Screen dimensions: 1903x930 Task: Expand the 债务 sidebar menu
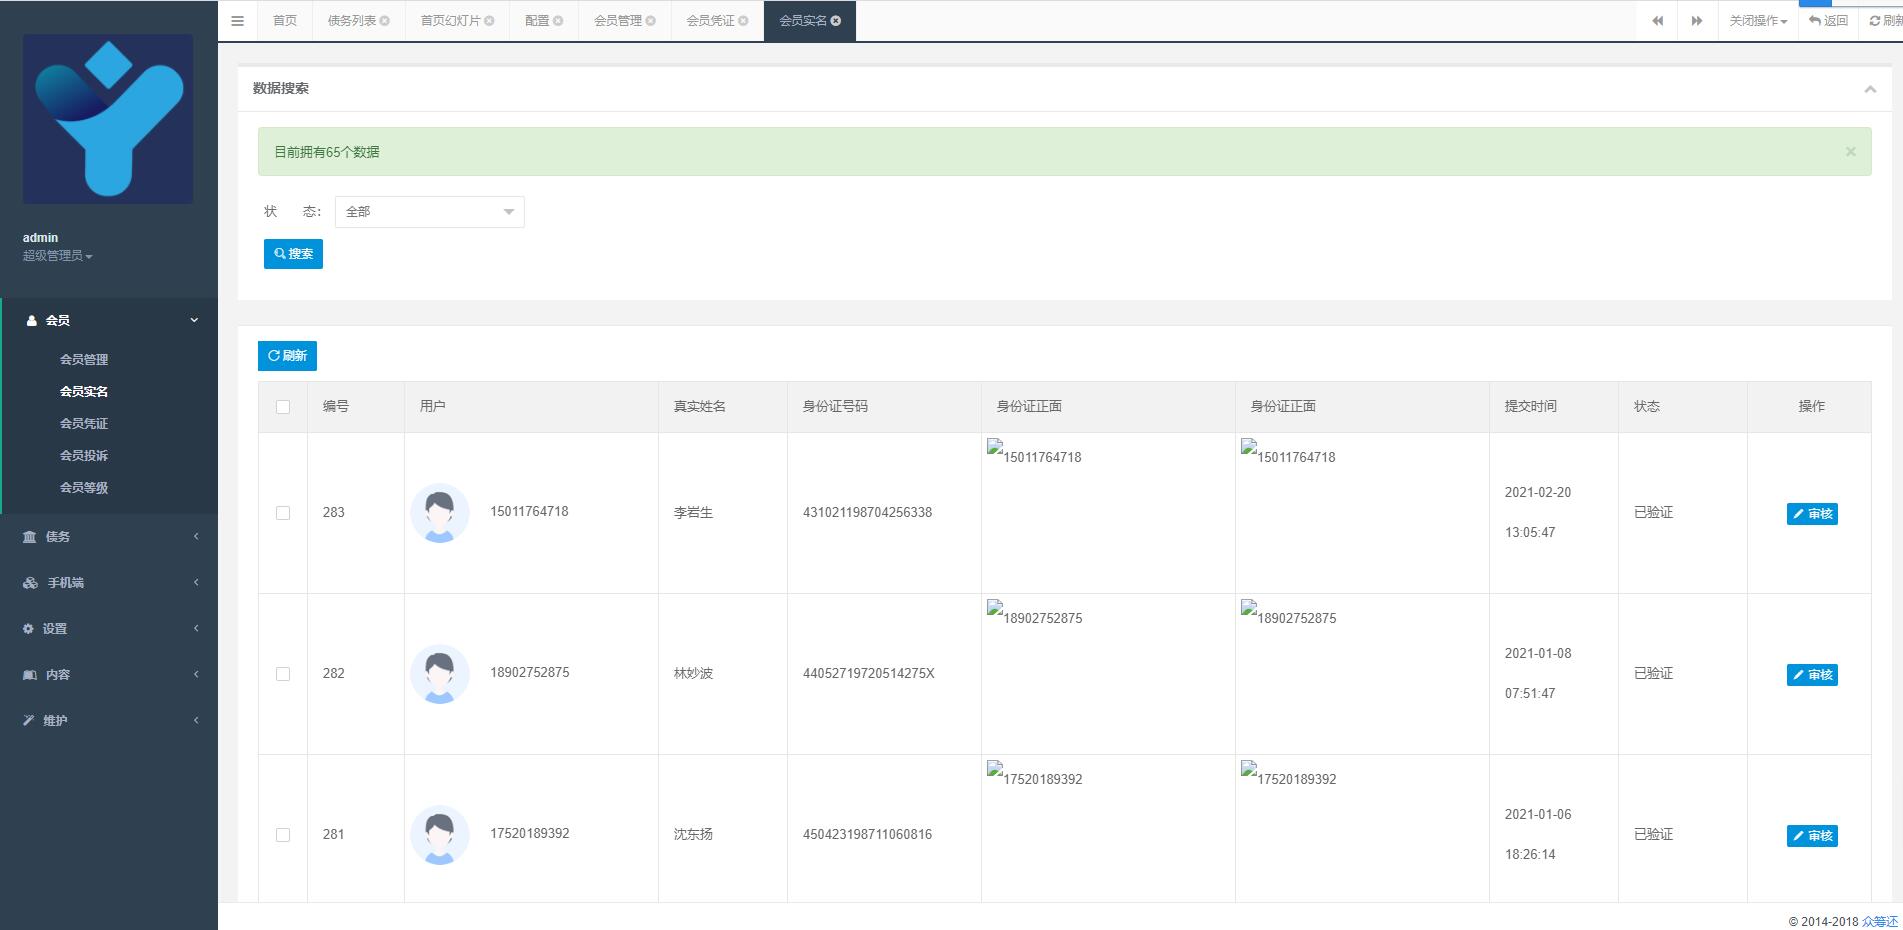coord(108,537)
